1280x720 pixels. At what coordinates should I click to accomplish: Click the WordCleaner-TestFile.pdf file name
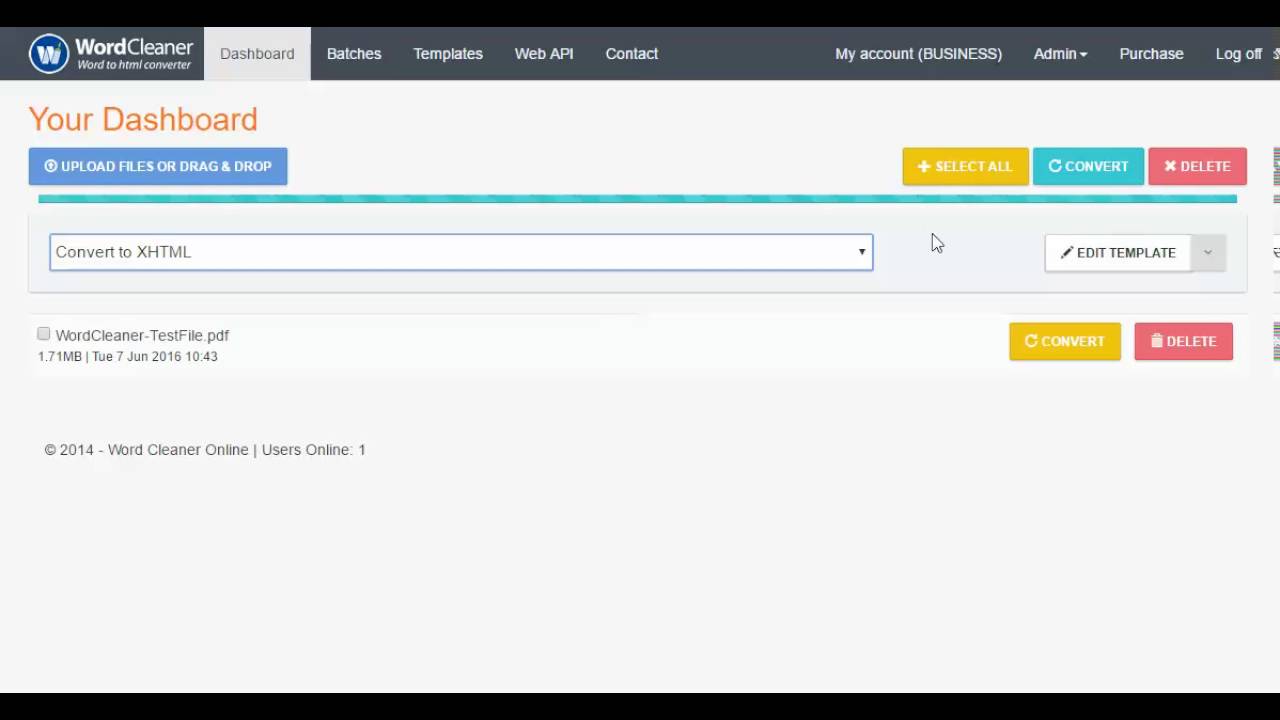point(142,336)
